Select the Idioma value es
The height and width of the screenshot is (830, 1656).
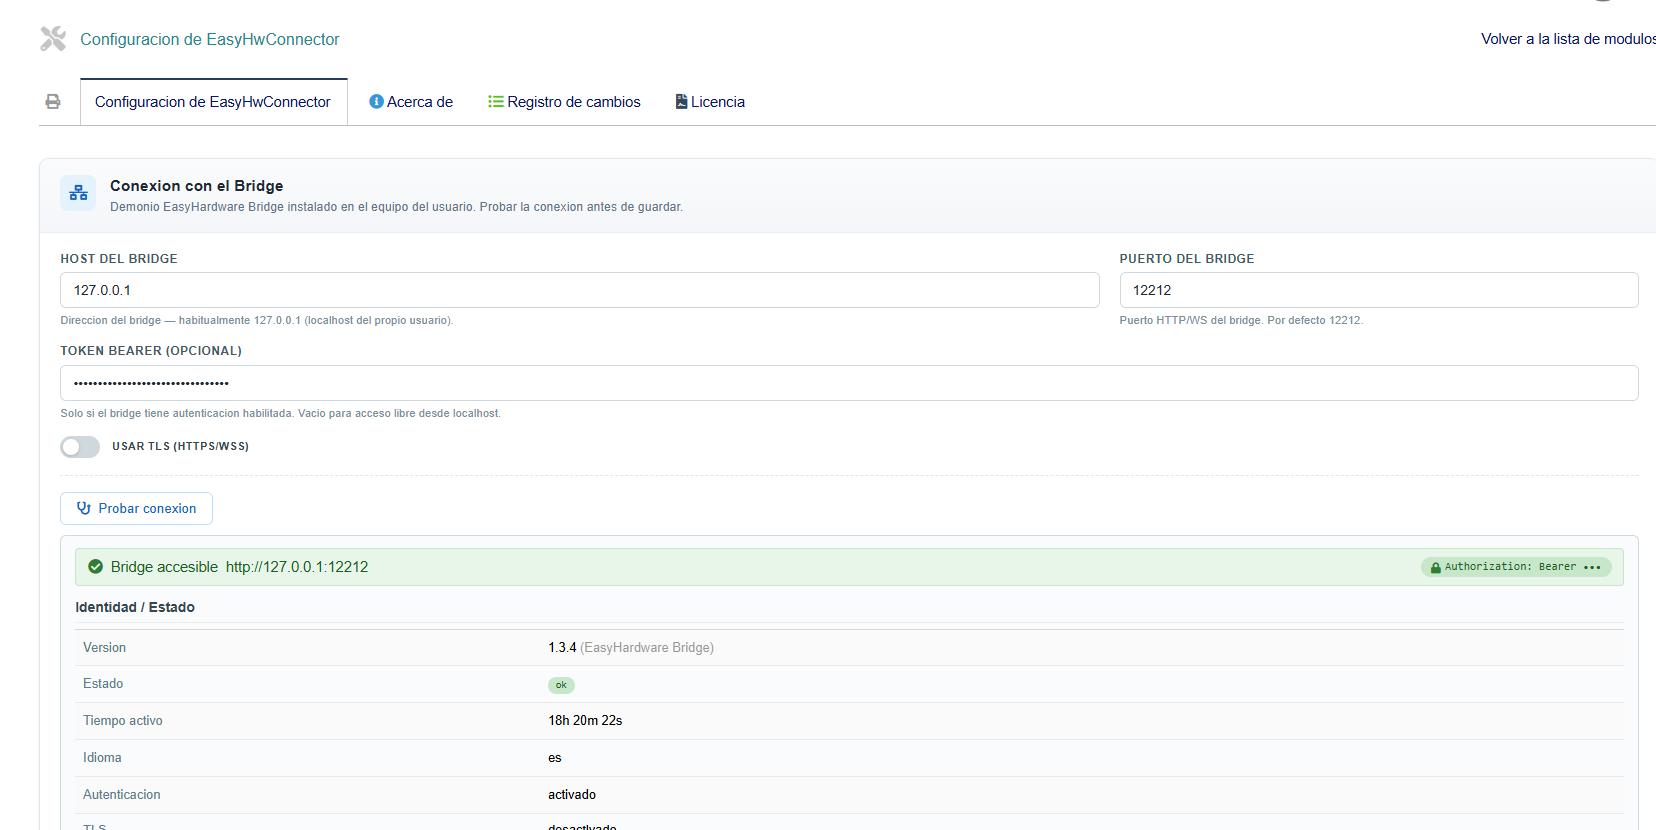click(555, 758)
